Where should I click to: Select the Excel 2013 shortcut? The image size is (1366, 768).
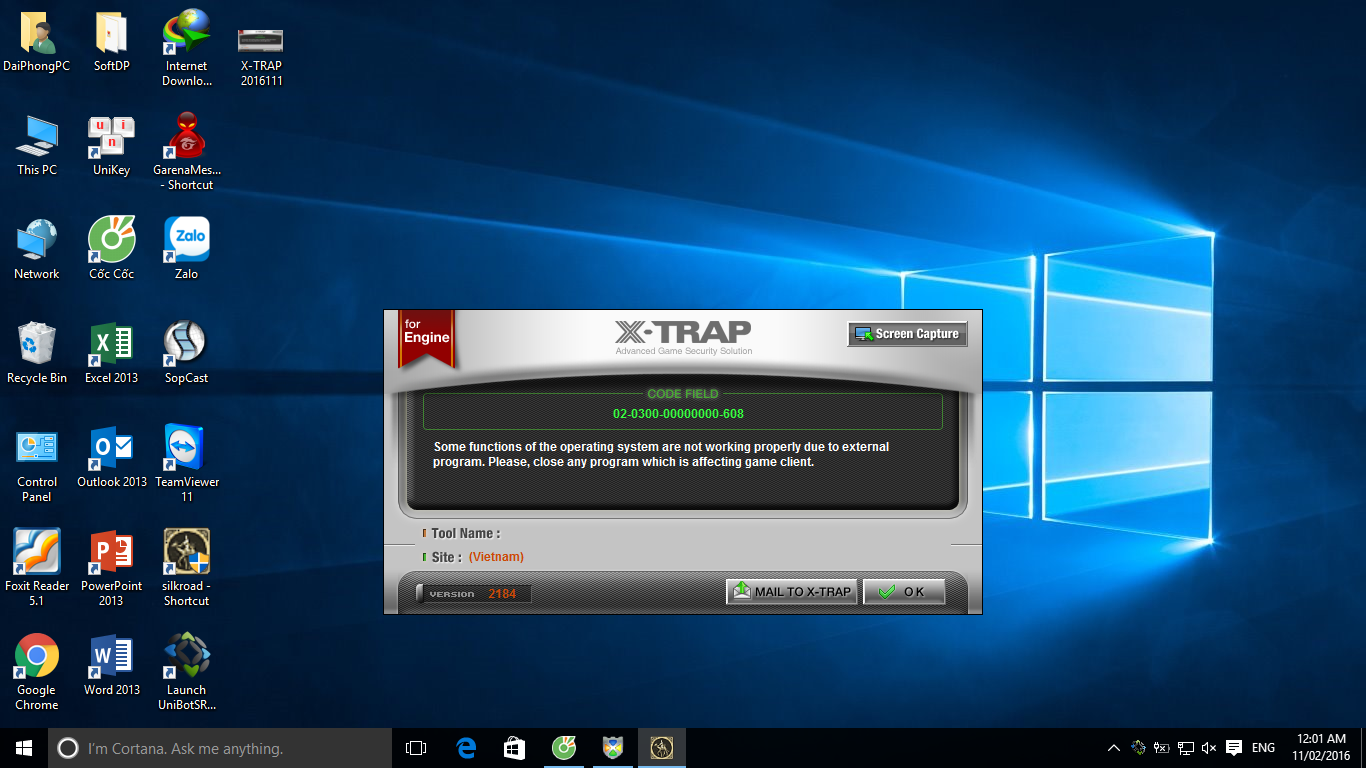[x=111, y=354]
